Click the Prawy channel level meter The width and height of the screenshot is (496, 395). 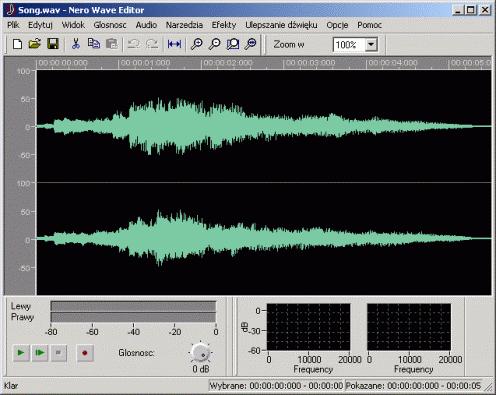coord(133,317)
